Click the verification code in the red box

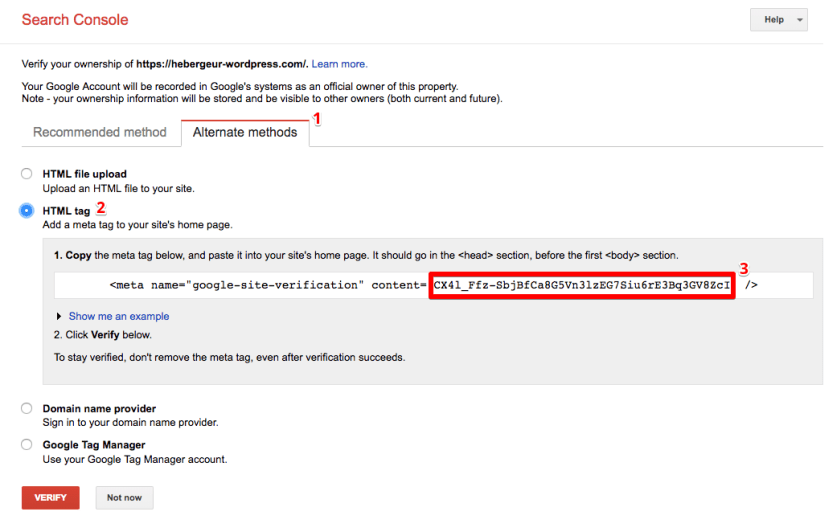point(582,285)
